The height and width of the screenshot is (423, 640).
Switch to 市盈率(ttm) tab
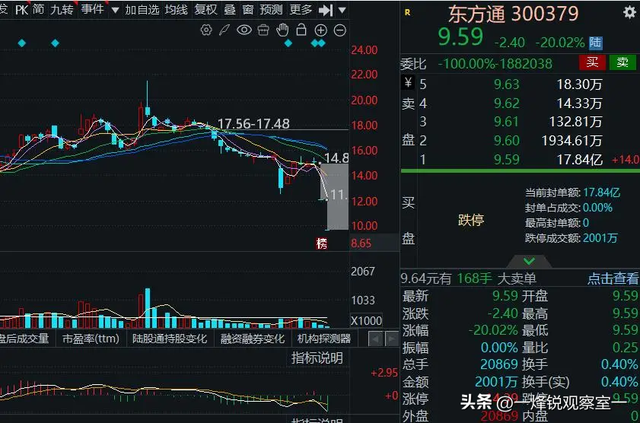point(91,338)
